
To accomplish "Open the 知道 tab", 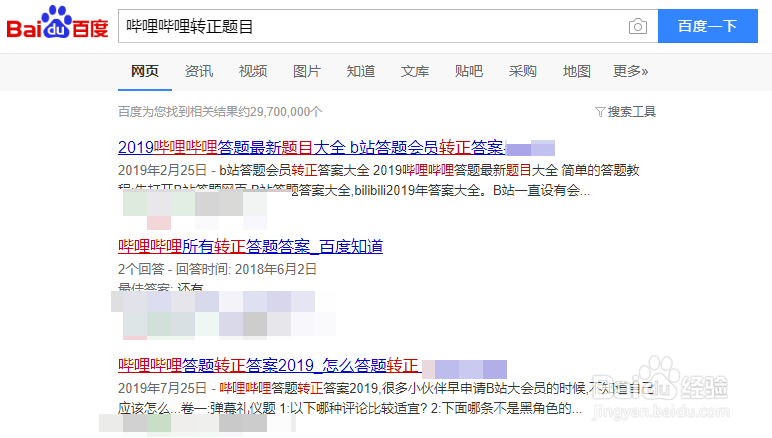I will click(x=361, y=71).
